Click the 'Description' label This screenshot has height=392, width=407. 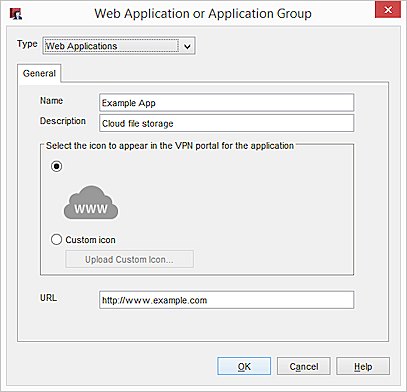click(x=63, y=121)
